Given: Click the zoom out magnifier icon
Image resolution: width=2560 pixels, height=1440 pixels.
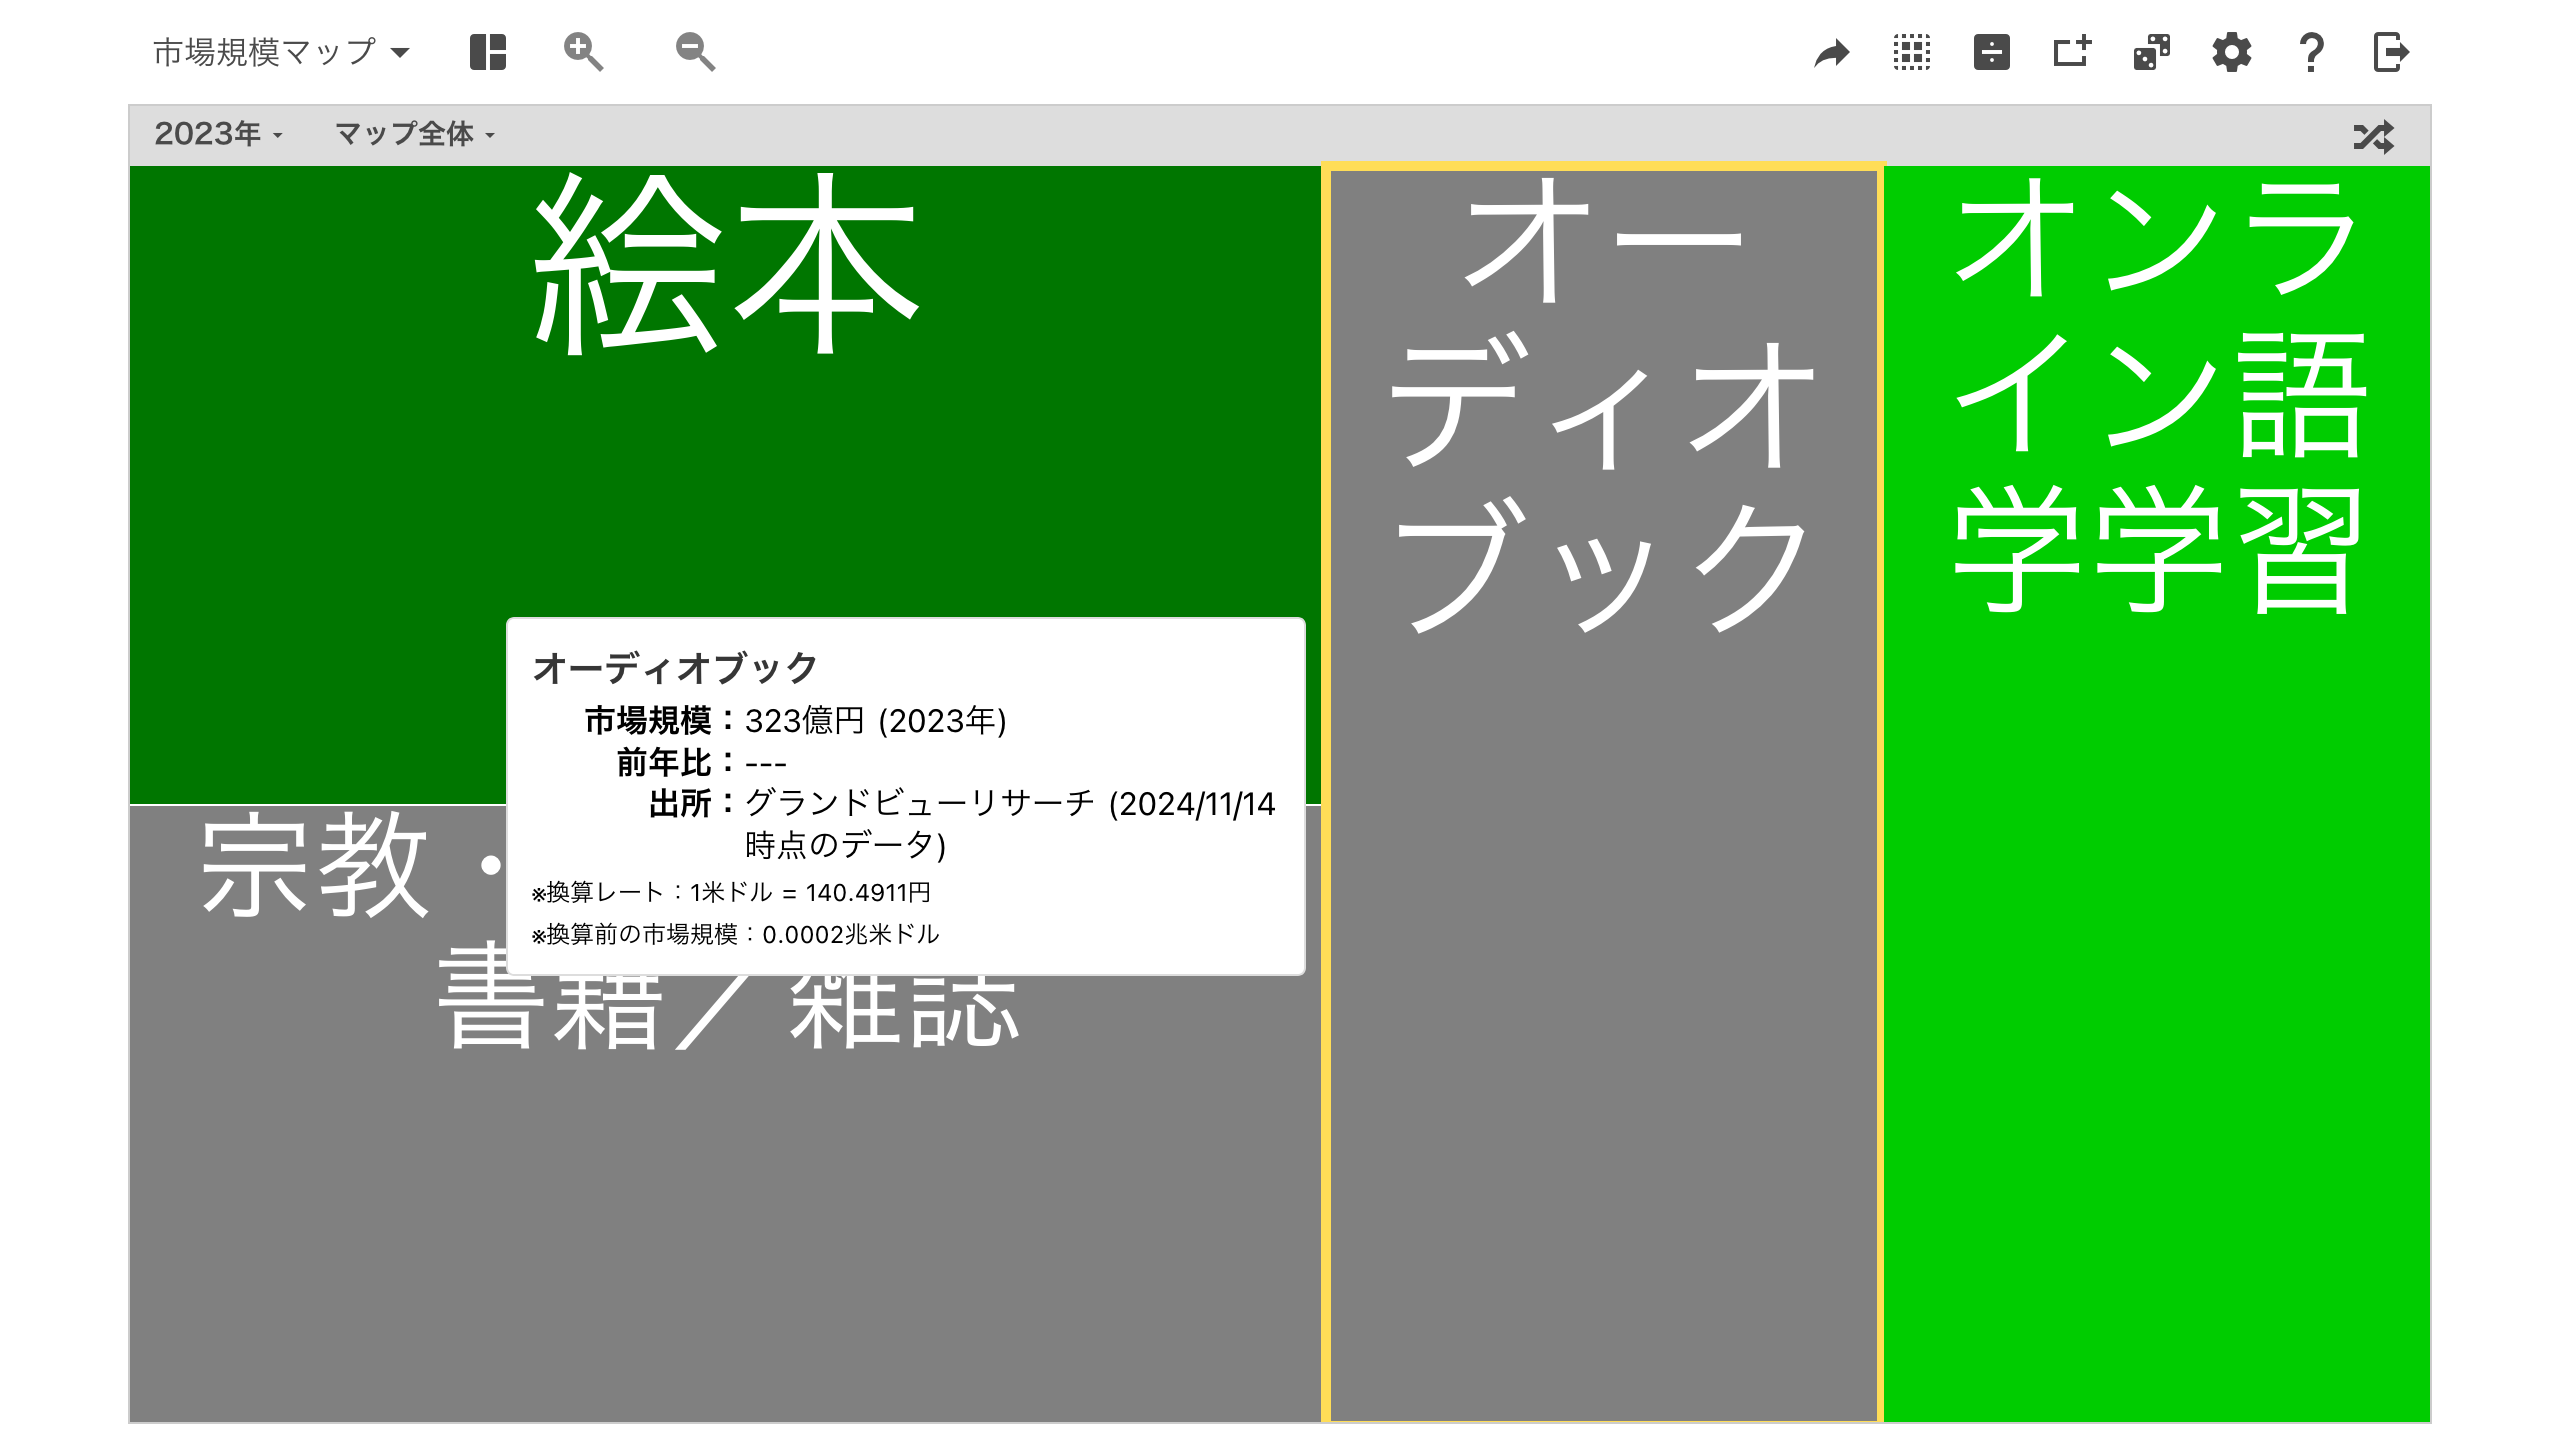Looking at the screenshot, I should [695, 52].
